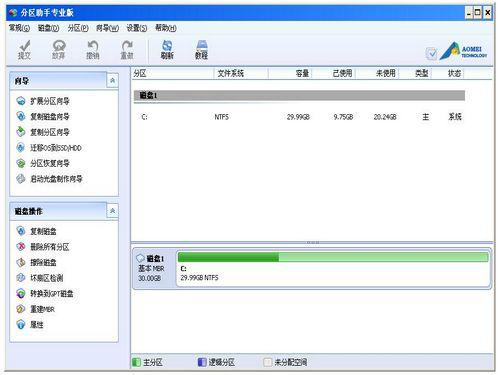Screen dimensions: 500x375
Task: Select the 磁盘1 group header row
Action: point(299,95)
